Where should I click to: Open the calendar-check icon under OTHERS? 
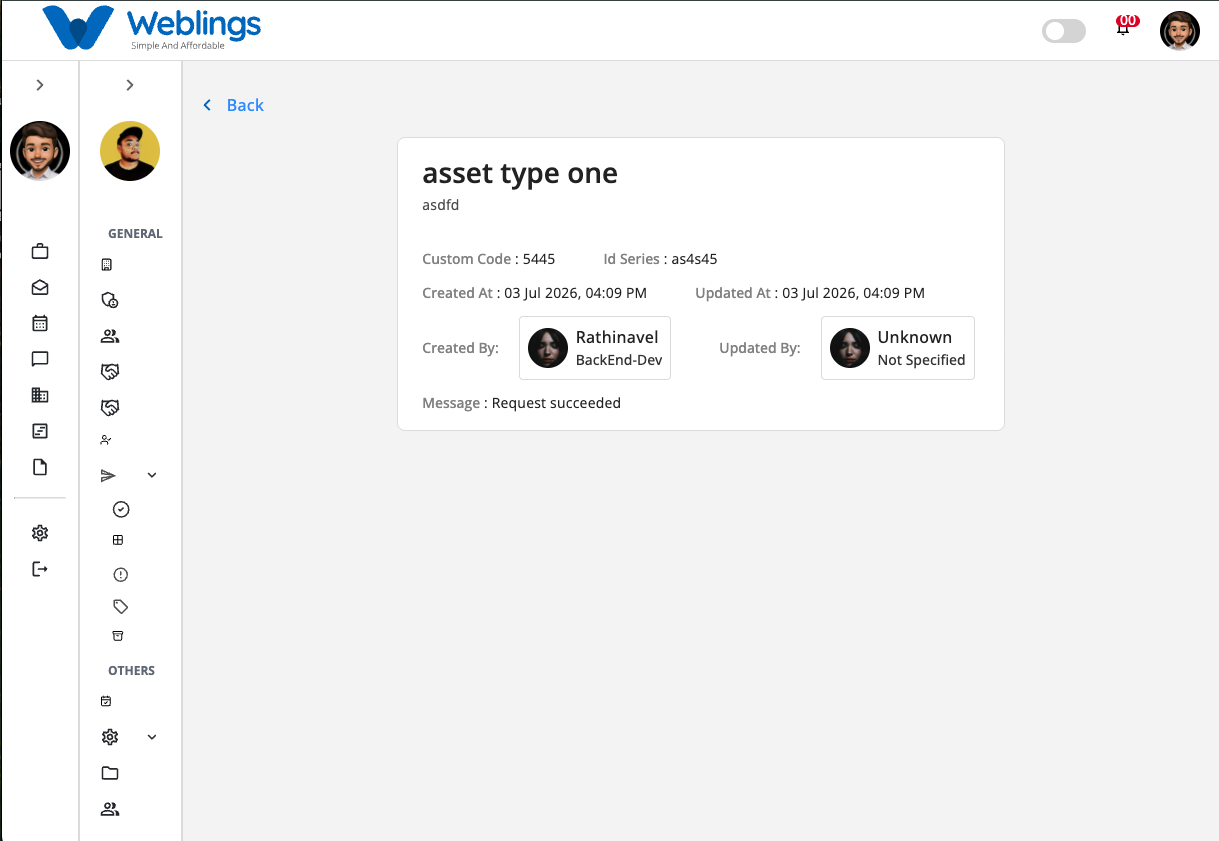pyautogui.click(x=106, y=702)
